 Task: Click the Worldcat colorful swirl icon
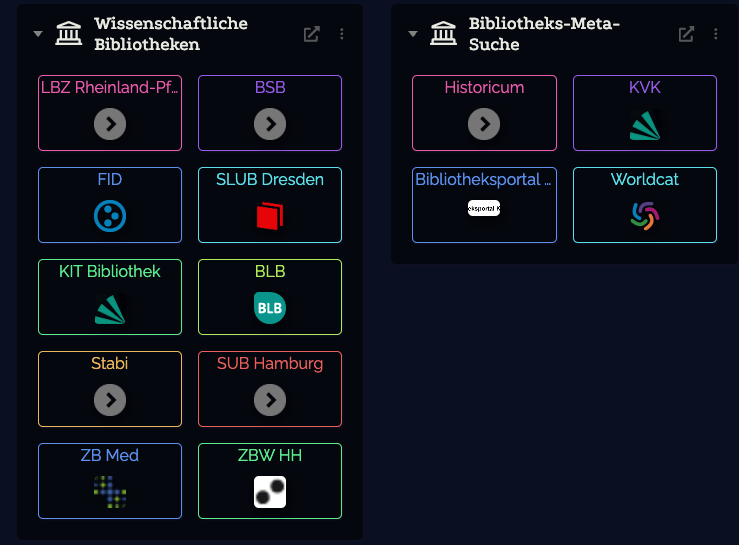pos(645,216)
